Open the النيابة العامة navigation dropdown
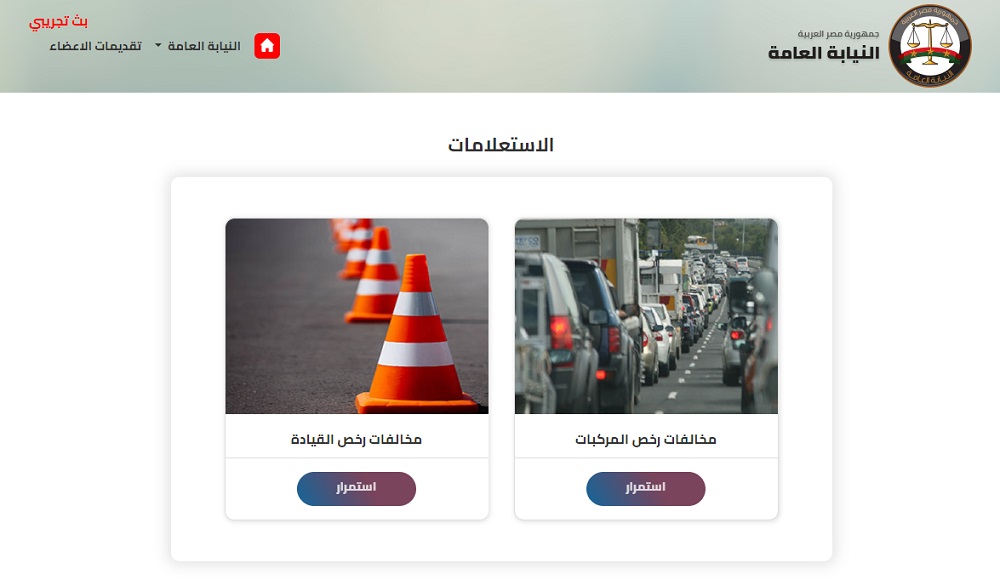Viewport: 1000px width, 581px height. click(x=198, y=46)
